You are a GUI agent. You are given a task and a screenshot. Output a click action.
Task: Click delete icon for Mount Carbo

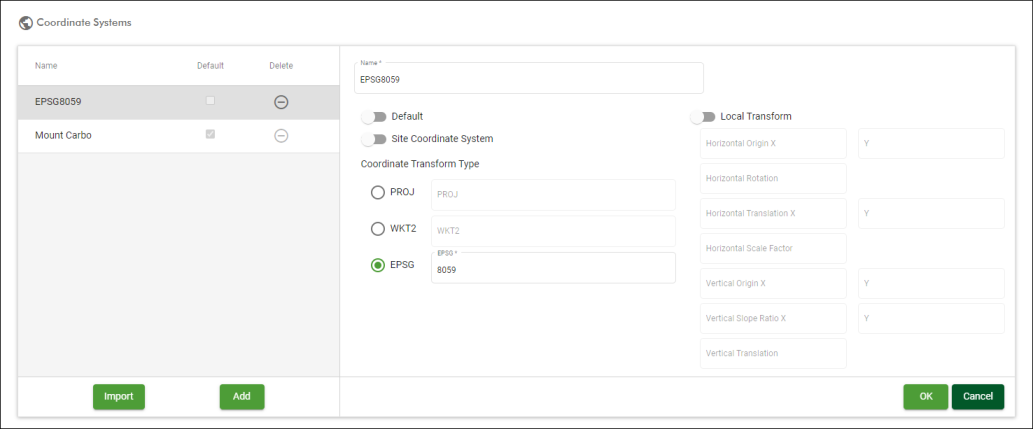(x=281, y=135)
